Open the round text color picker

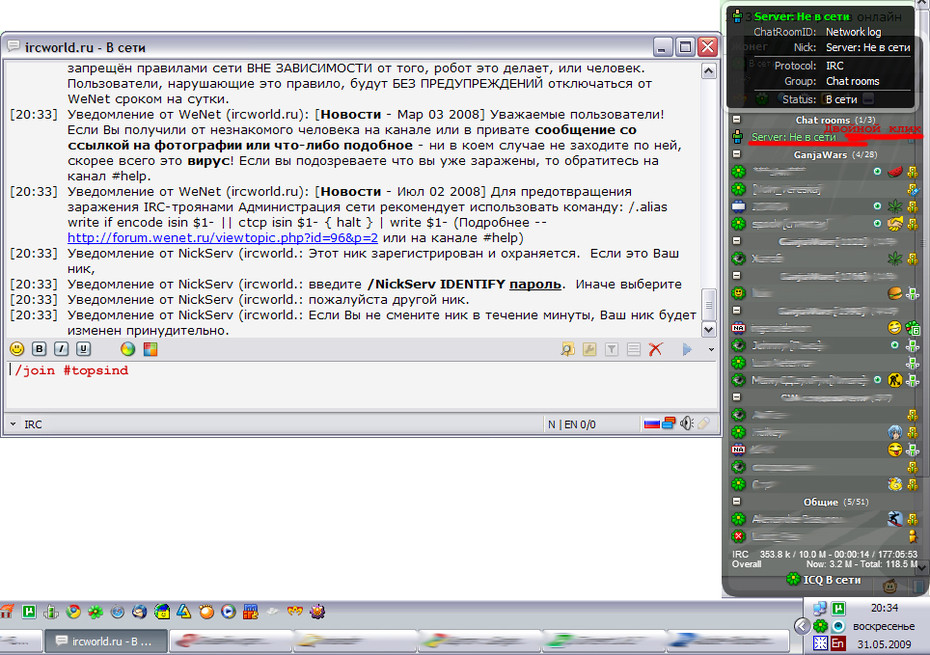click(x=128, y=349)
